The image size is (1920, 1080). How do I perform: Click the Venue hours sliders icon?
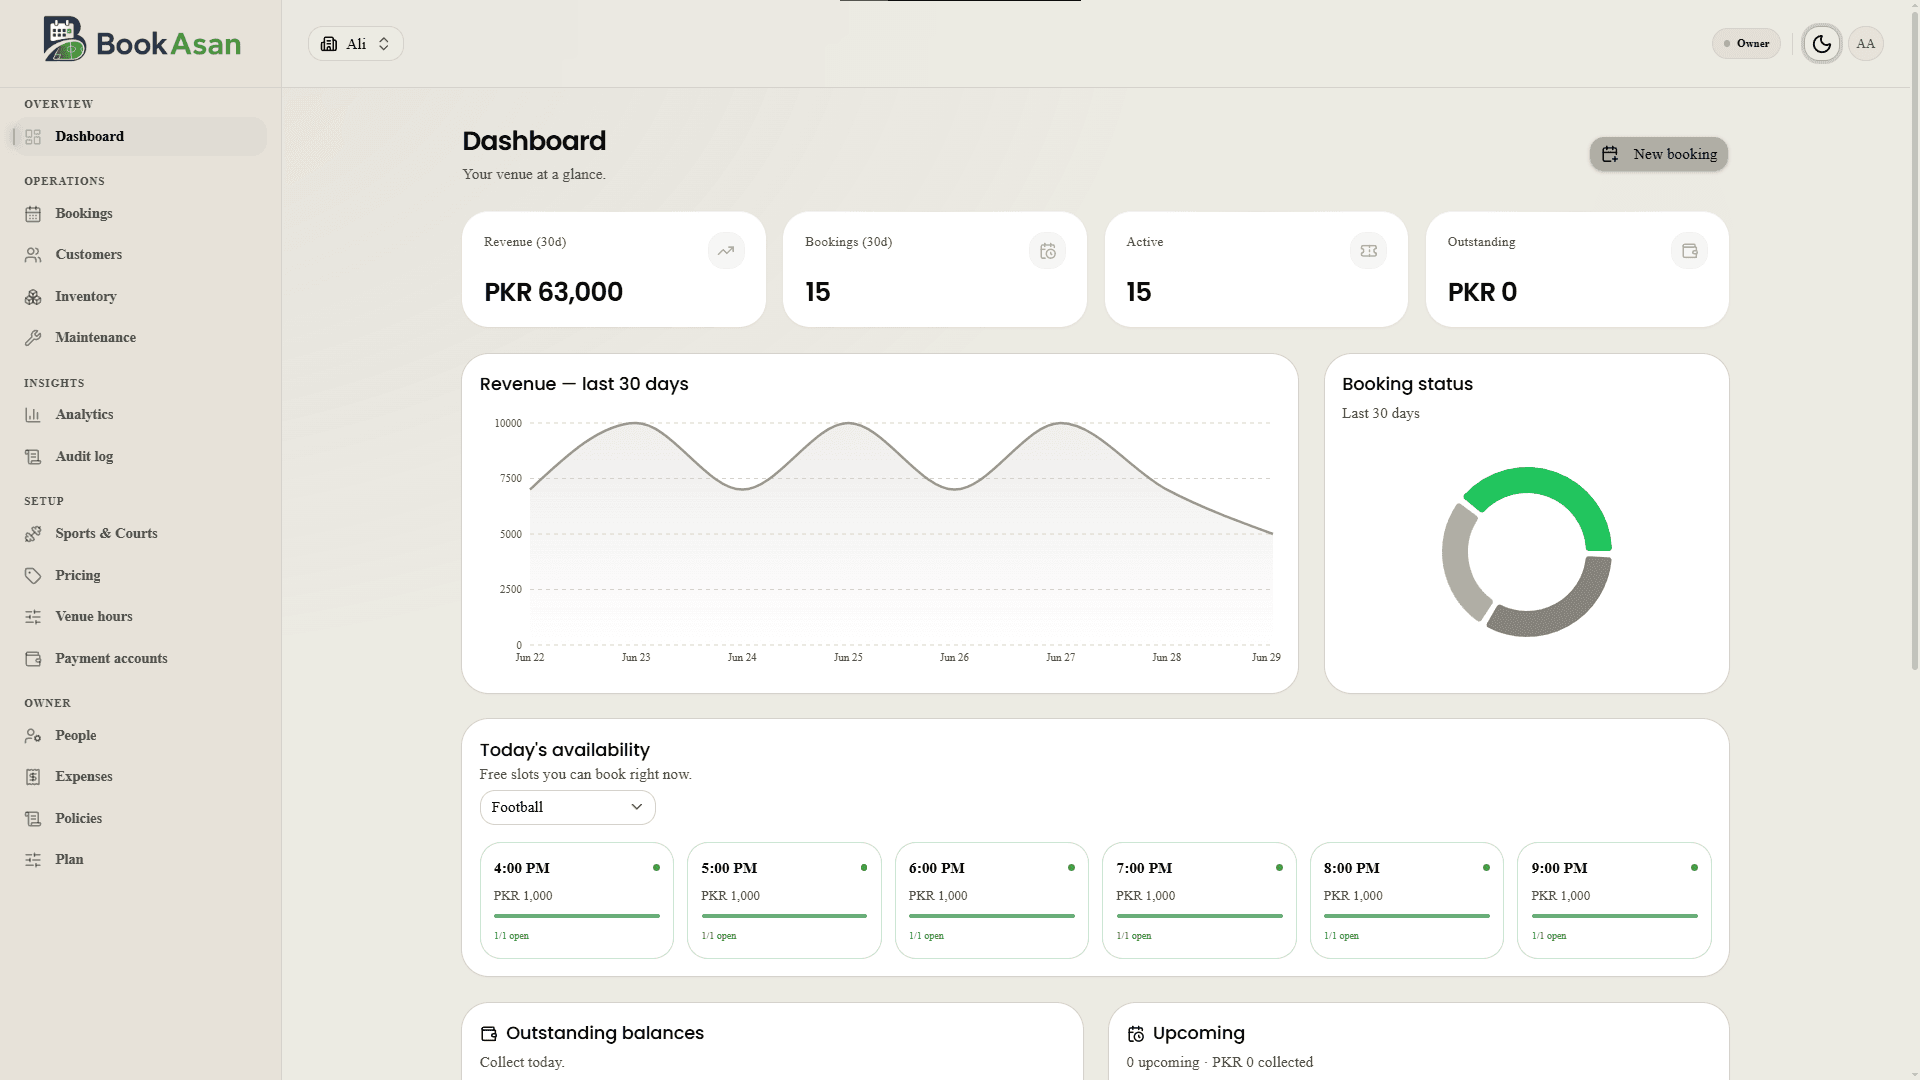click(x=33, y=617)
